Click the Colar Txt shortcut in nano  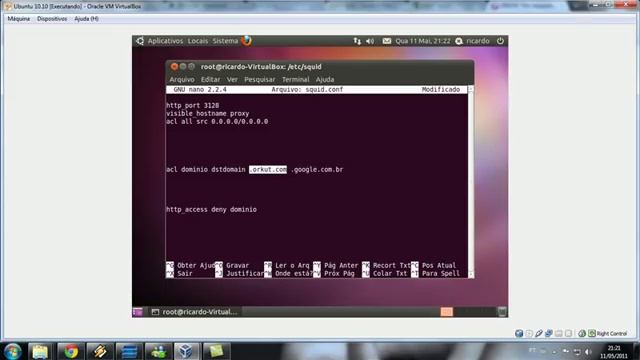pos(385,273)
